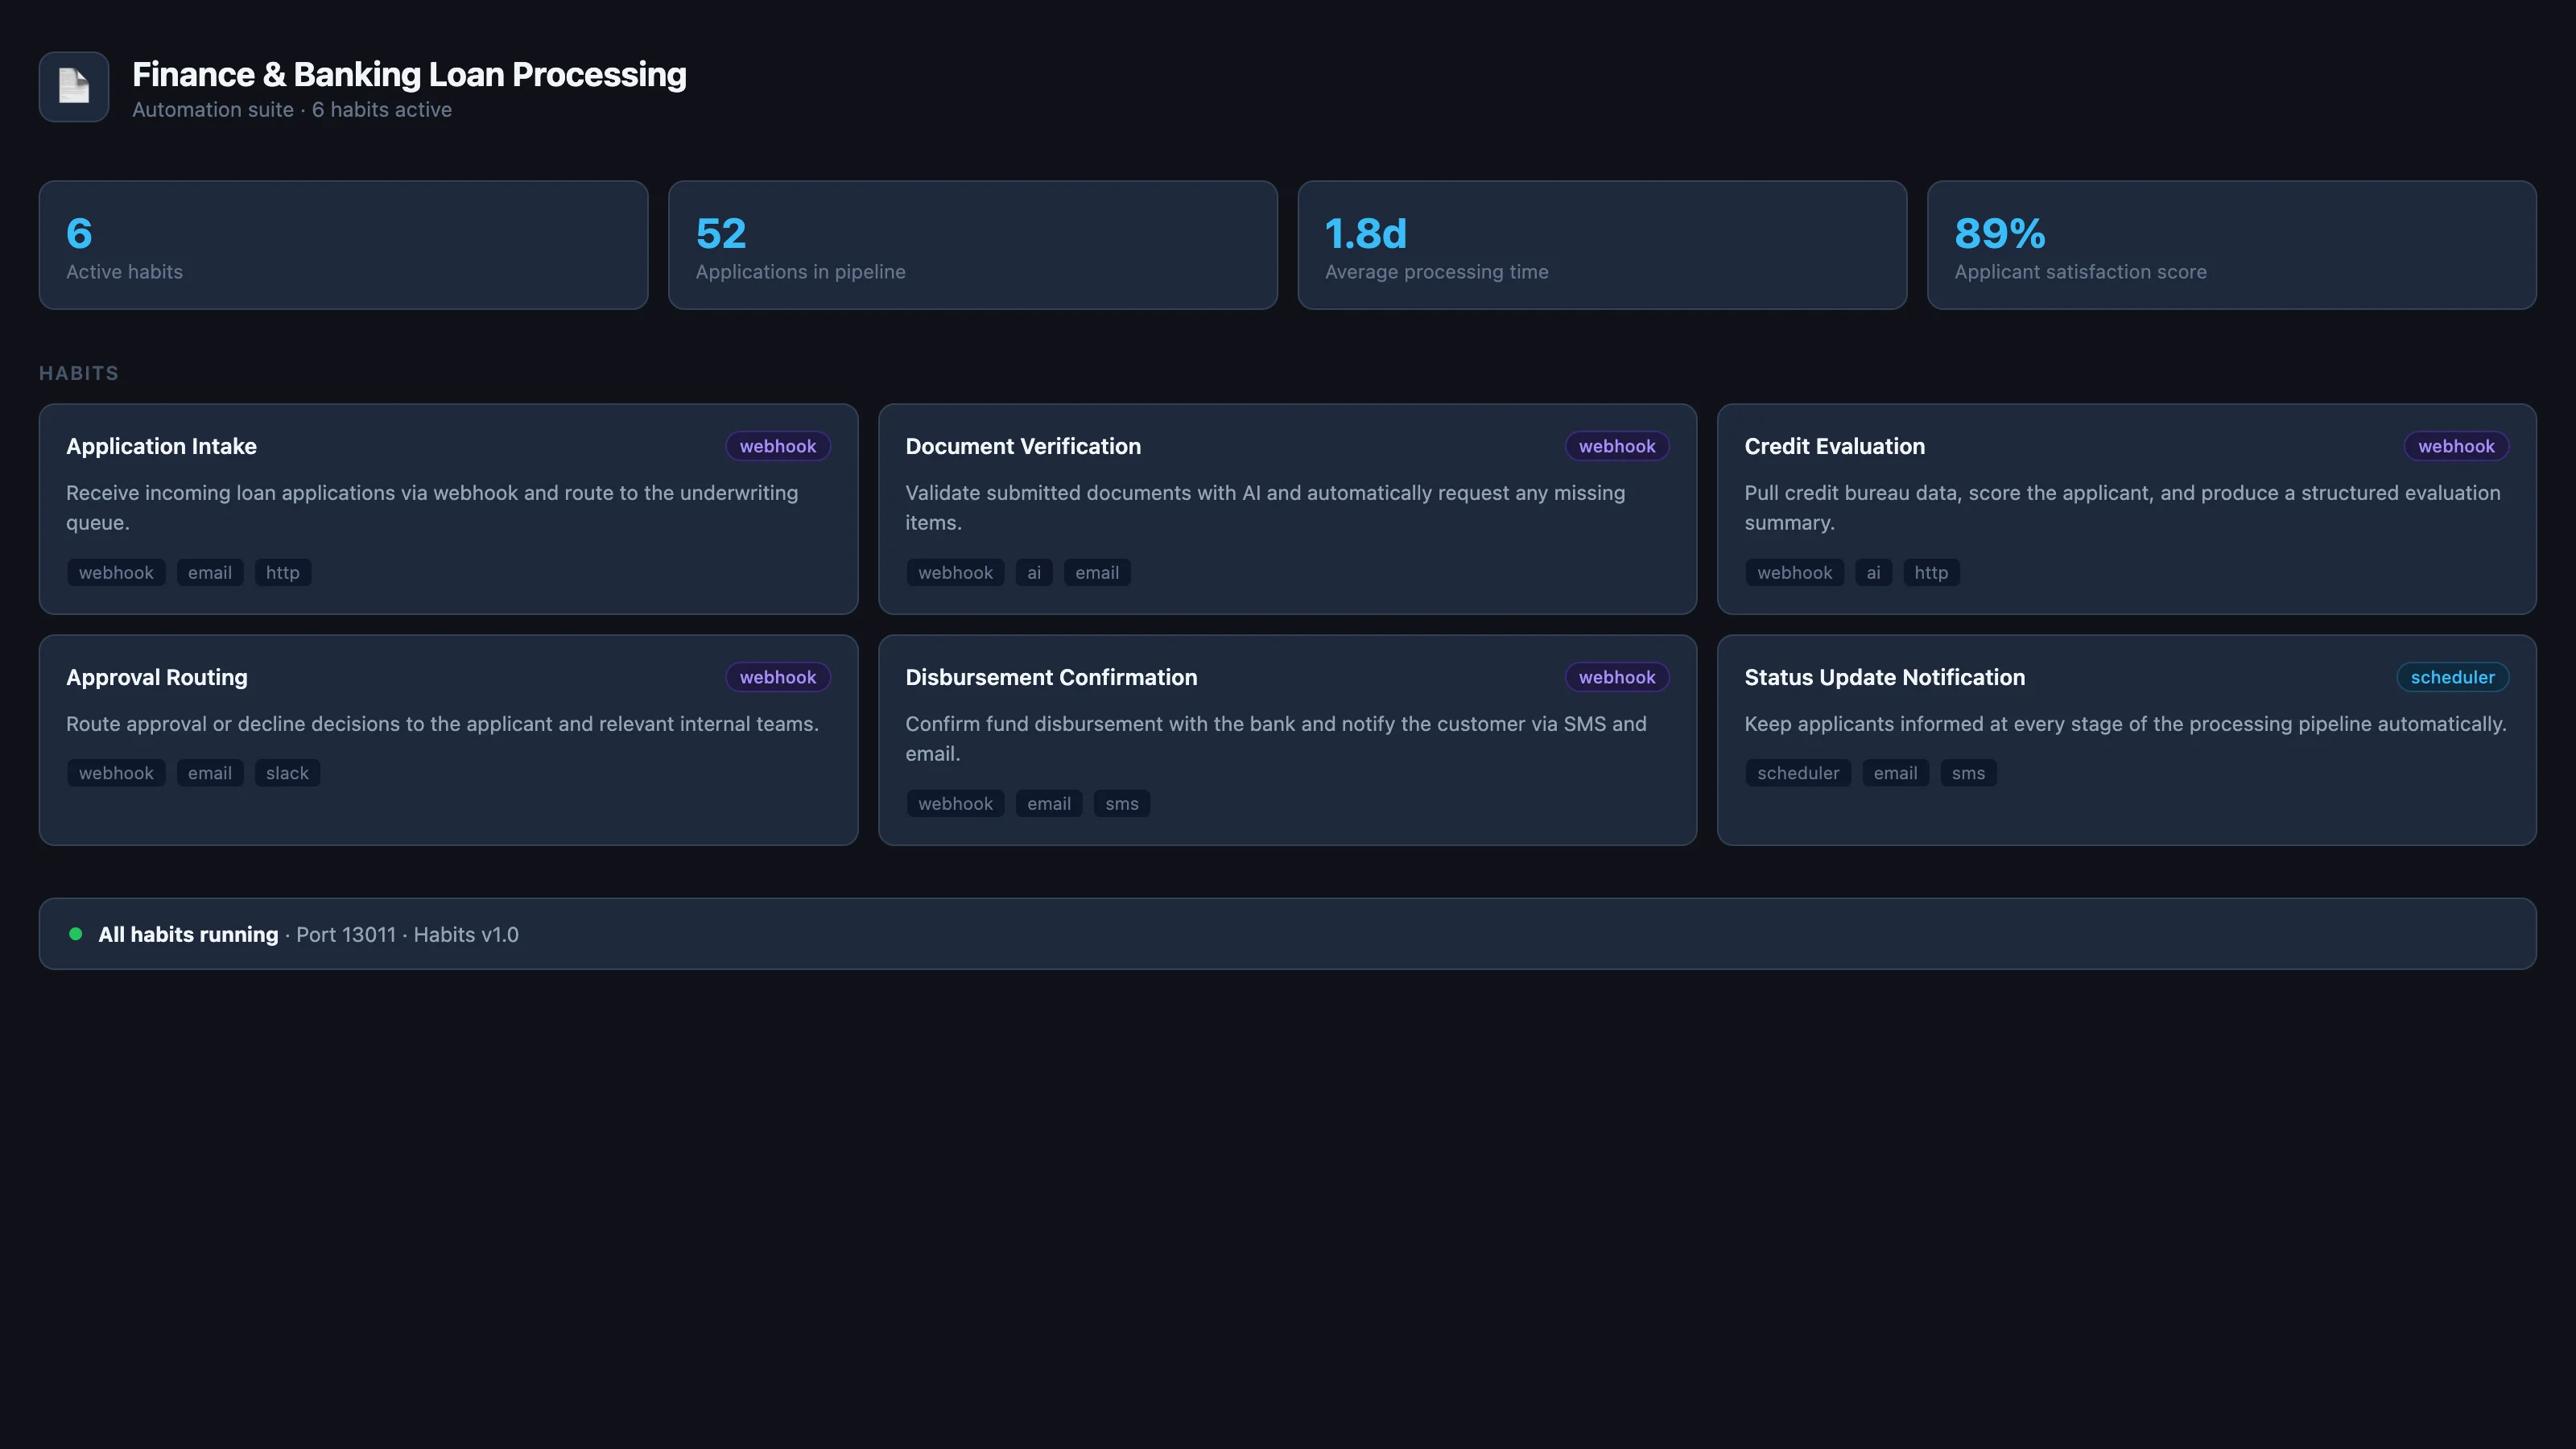
Task: Select the gray webhook tag under Disbursement Confirmation
Action: pos(955,804)
